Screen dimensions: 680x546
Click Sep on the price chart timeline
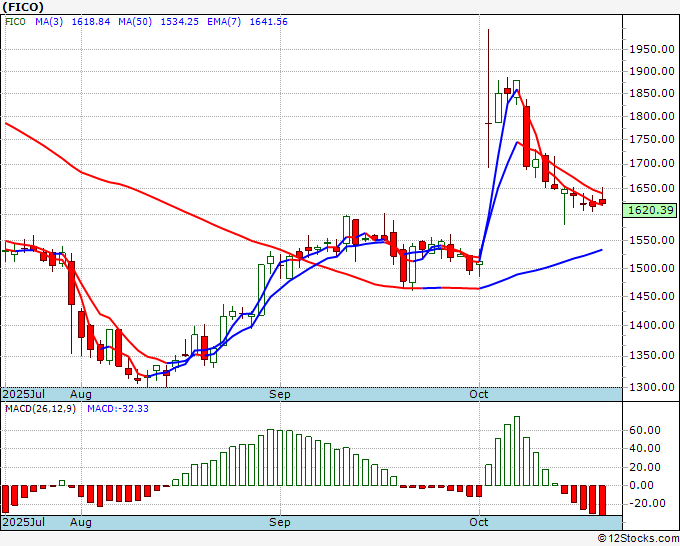280,394
